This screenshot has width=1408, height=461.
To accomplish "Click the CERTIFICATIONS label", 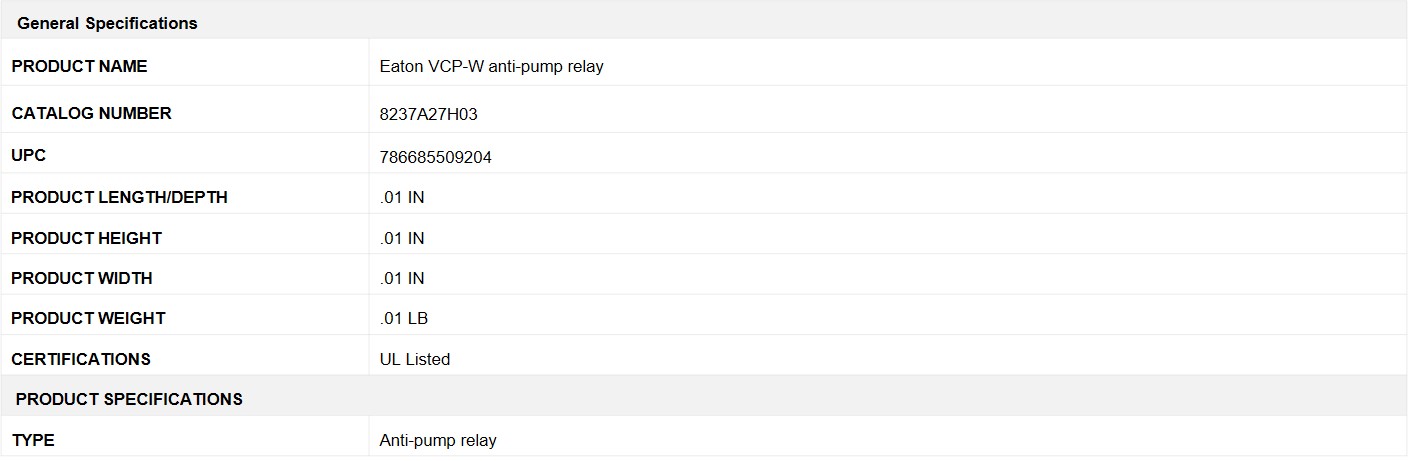I will click(x=81, y=360).
